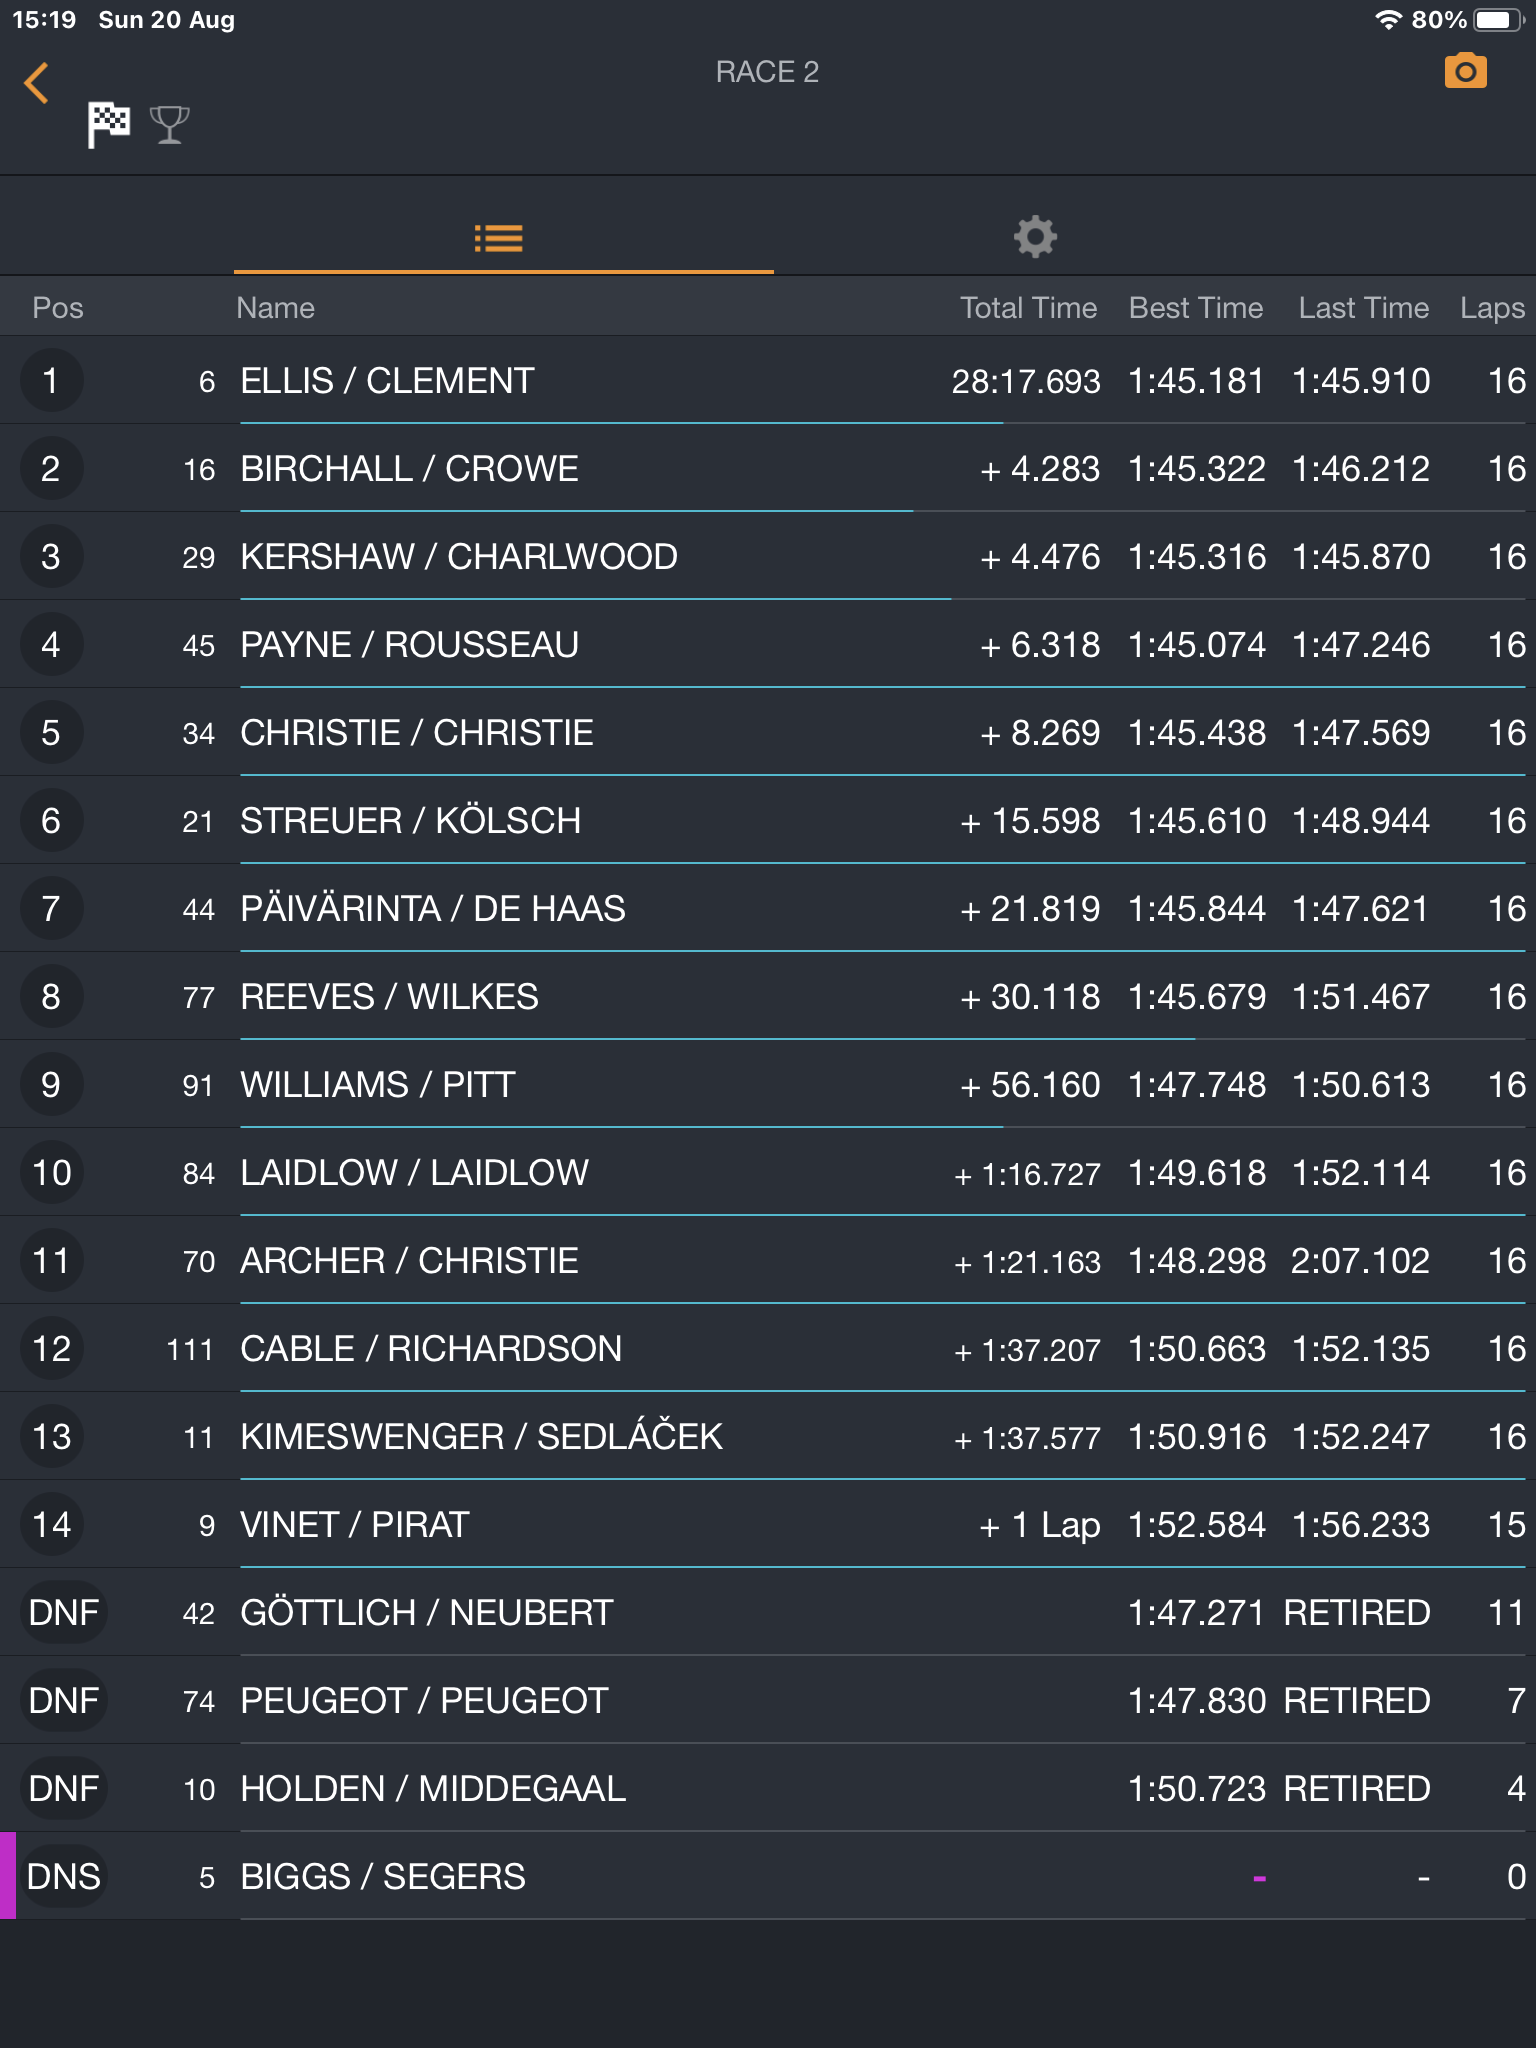Tap the orange camera screenshot icon
The image size is (1536, 2048).
[x=1465, y=71]
